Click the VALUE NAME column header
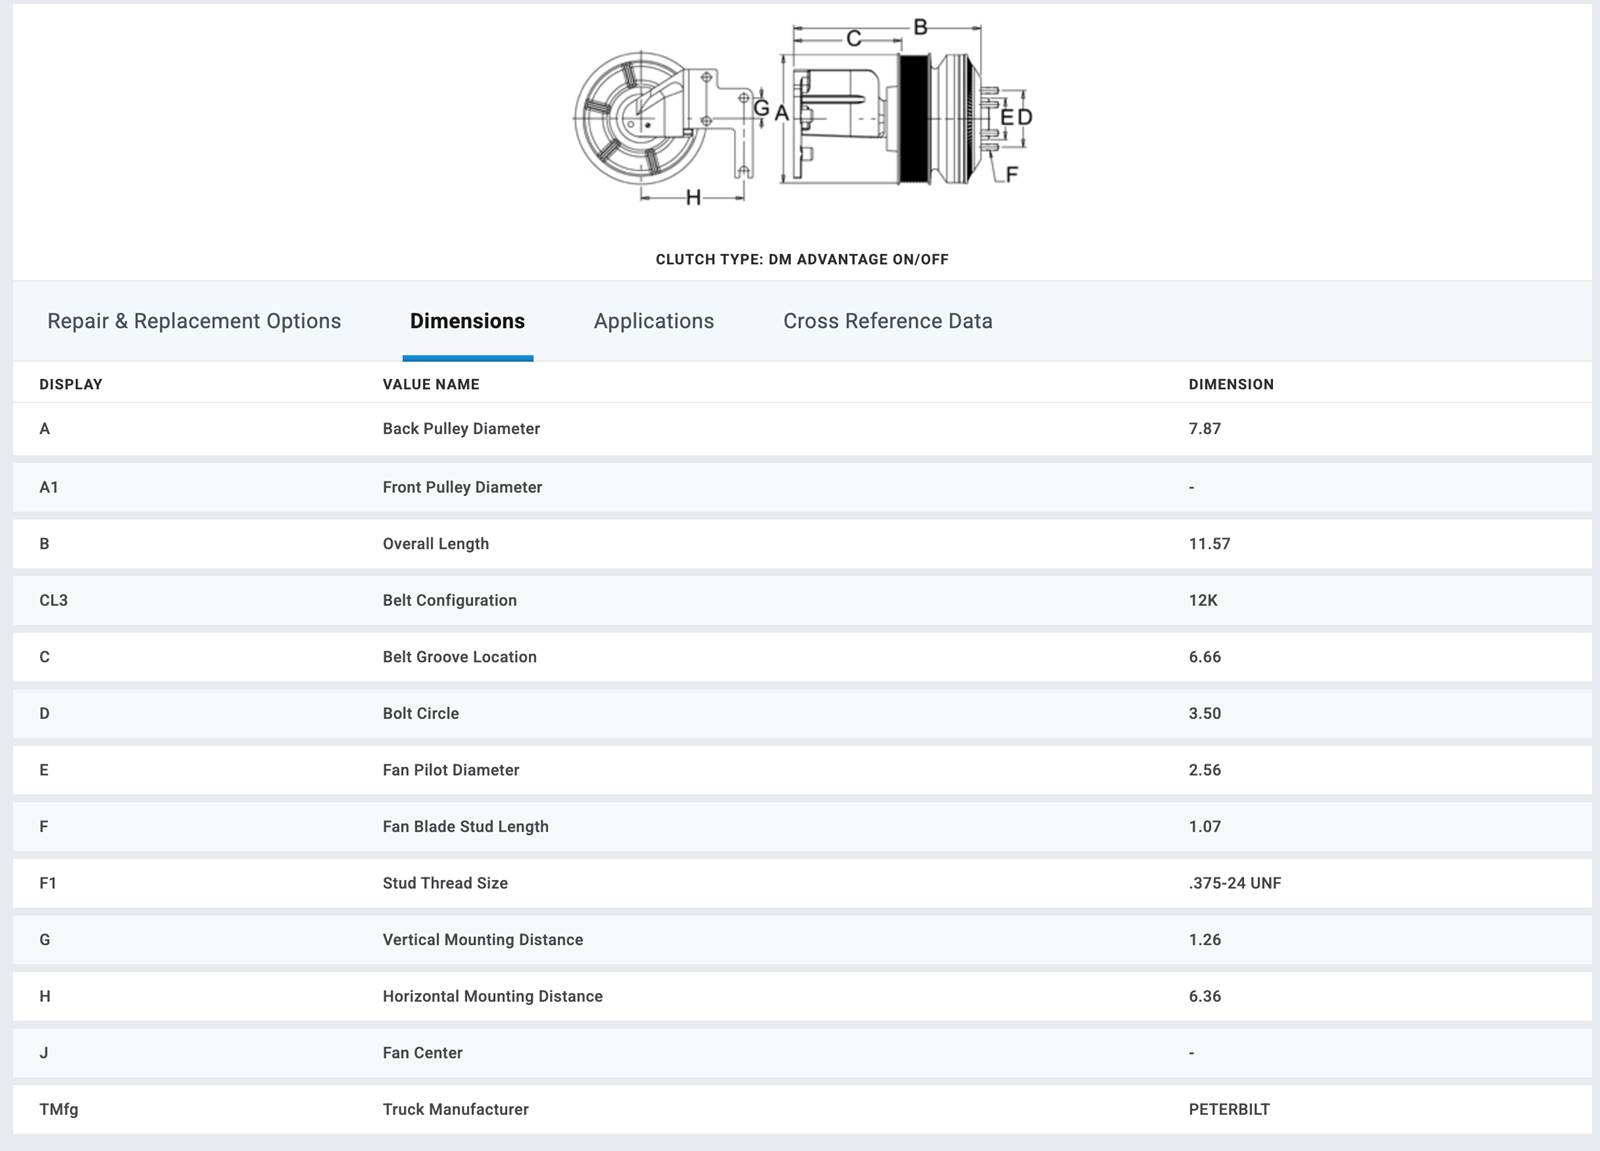Viewport: 1600px width, 1151px height. click(x=431, y=384)
